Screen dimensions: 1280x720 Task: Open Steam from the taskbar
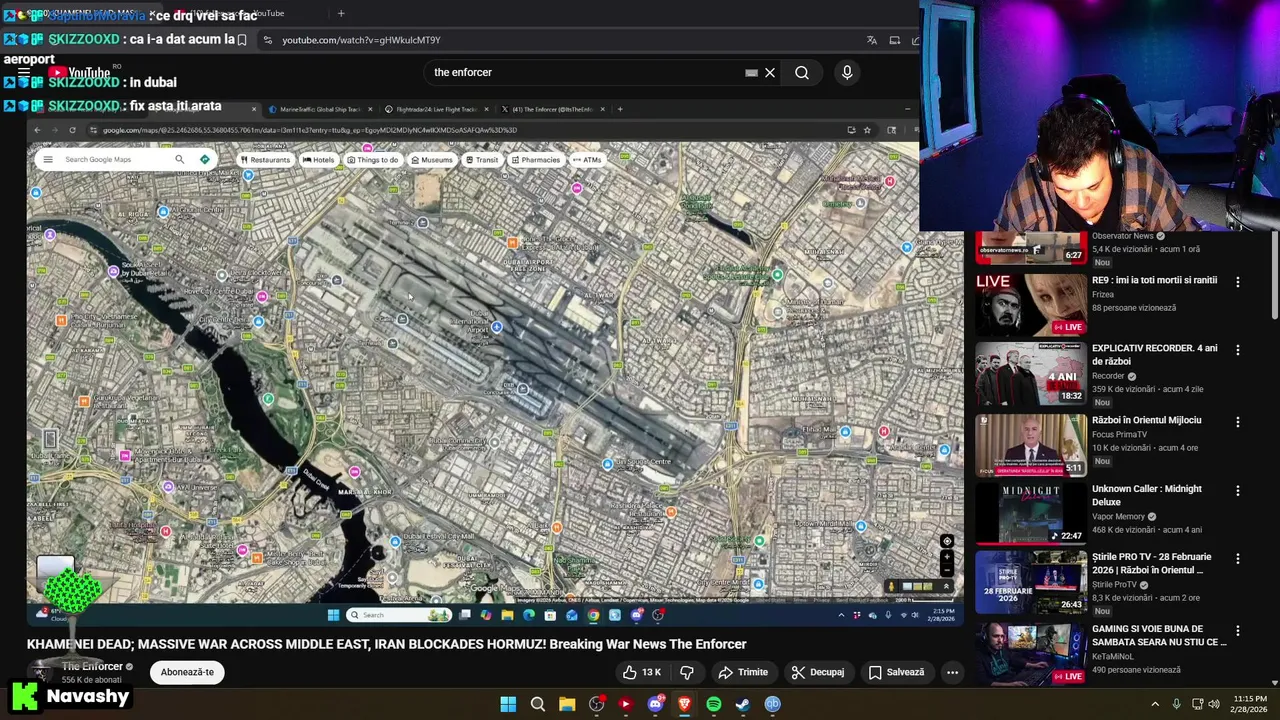743,704
